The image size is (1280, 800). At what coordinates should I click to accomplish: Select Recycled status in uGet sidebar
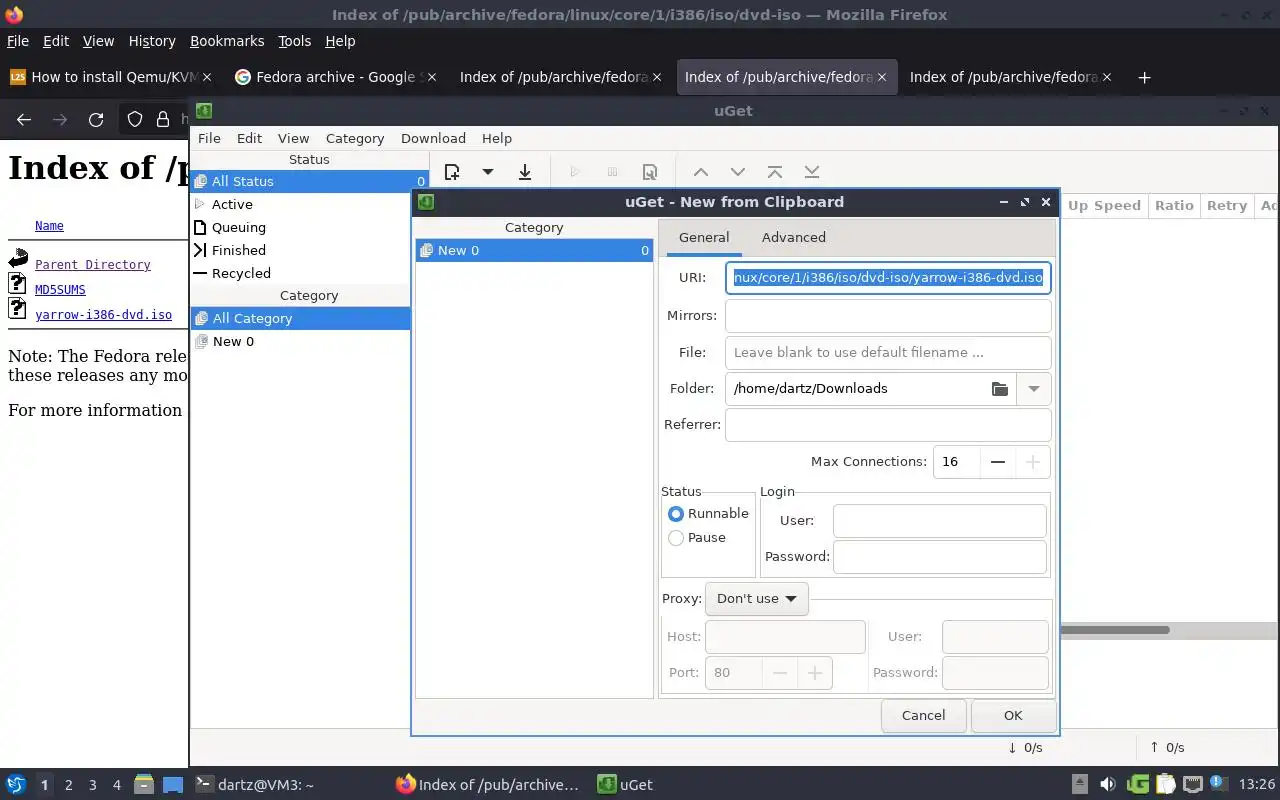(309, 273)
